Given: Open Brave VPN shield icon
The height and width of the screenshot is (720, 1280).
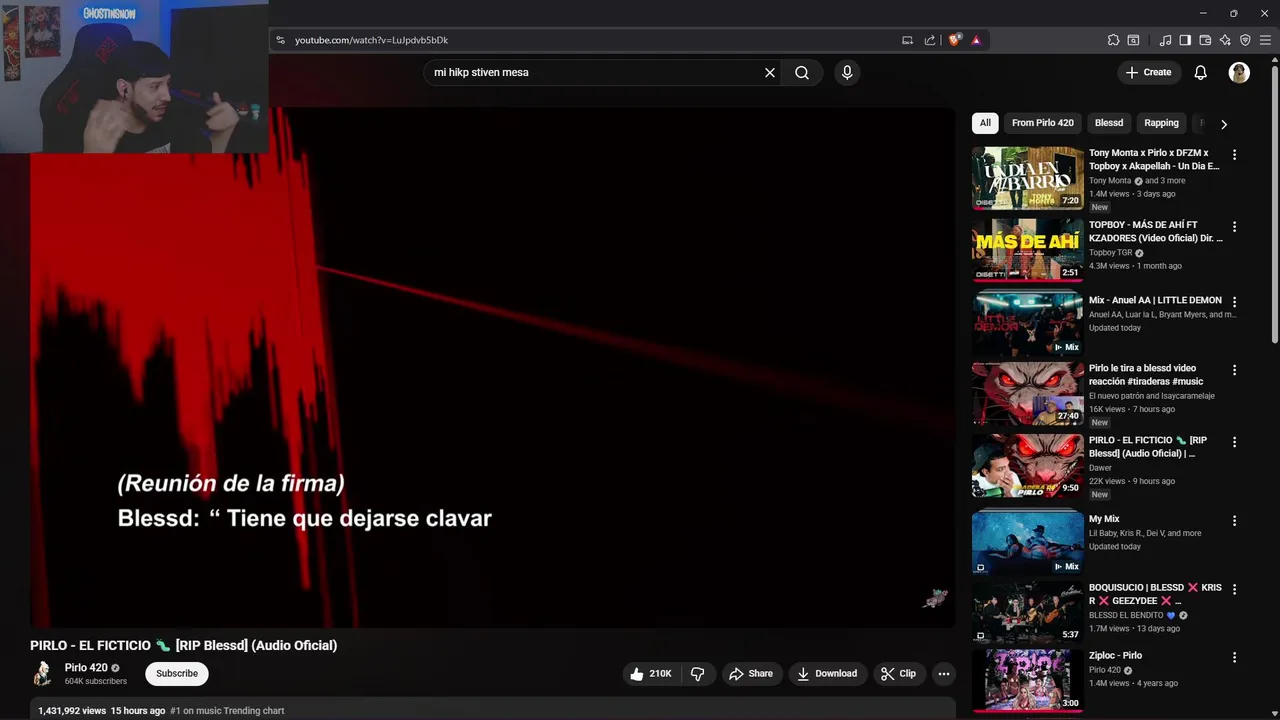Looking at the screenshot, I should (x=1245, y=40).
